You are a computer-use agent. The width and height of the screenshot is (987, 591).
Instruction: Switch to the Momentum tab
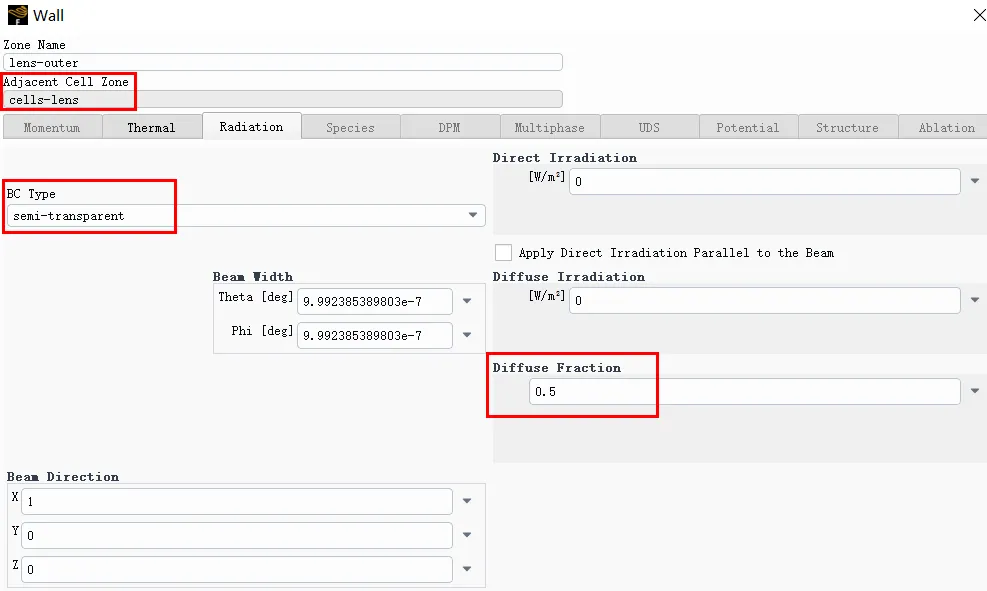[x=52, y=128]
